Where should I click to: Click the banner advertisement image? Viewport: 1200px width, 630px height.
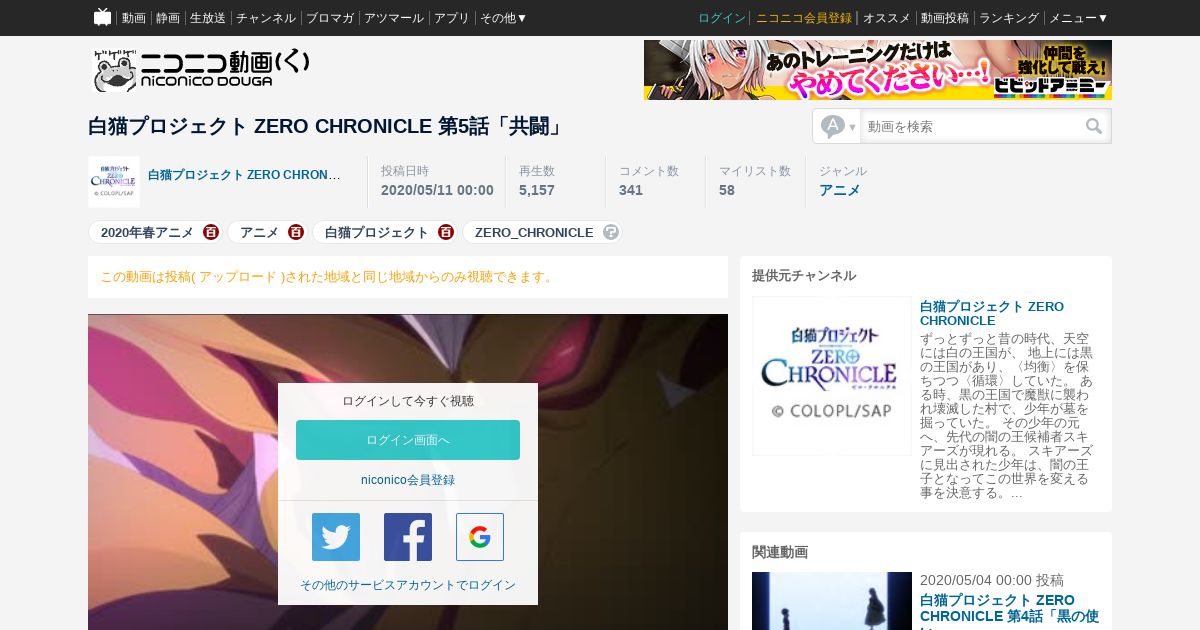point(878,70)
